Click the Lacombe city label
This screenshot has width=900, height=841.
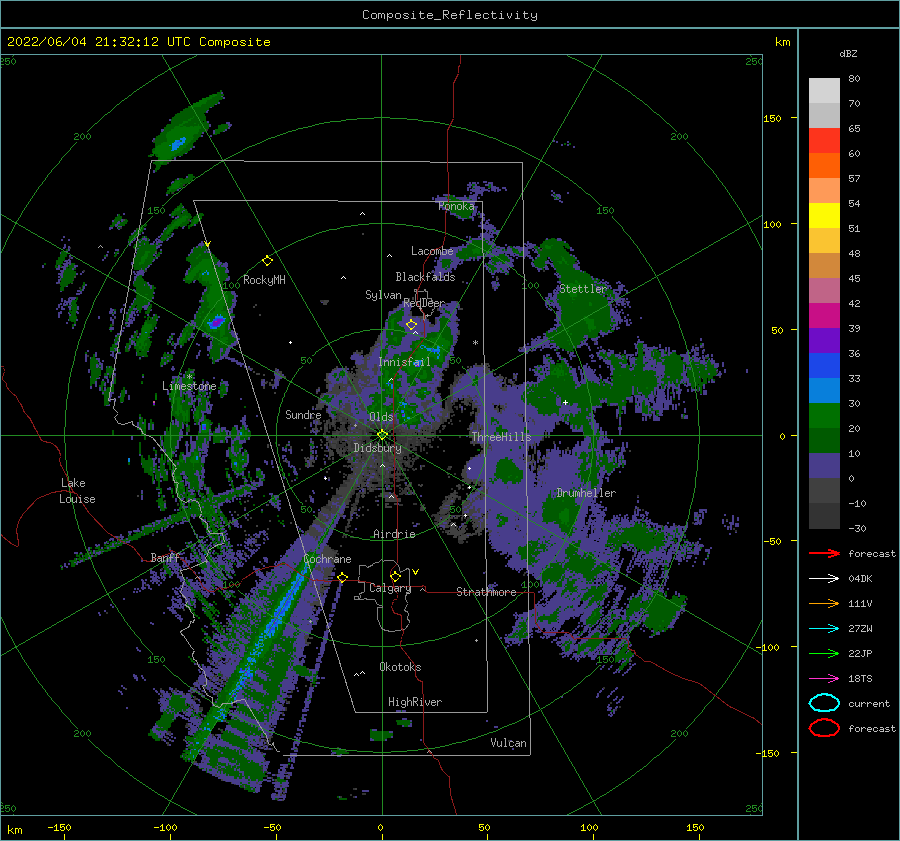point(432,251)
